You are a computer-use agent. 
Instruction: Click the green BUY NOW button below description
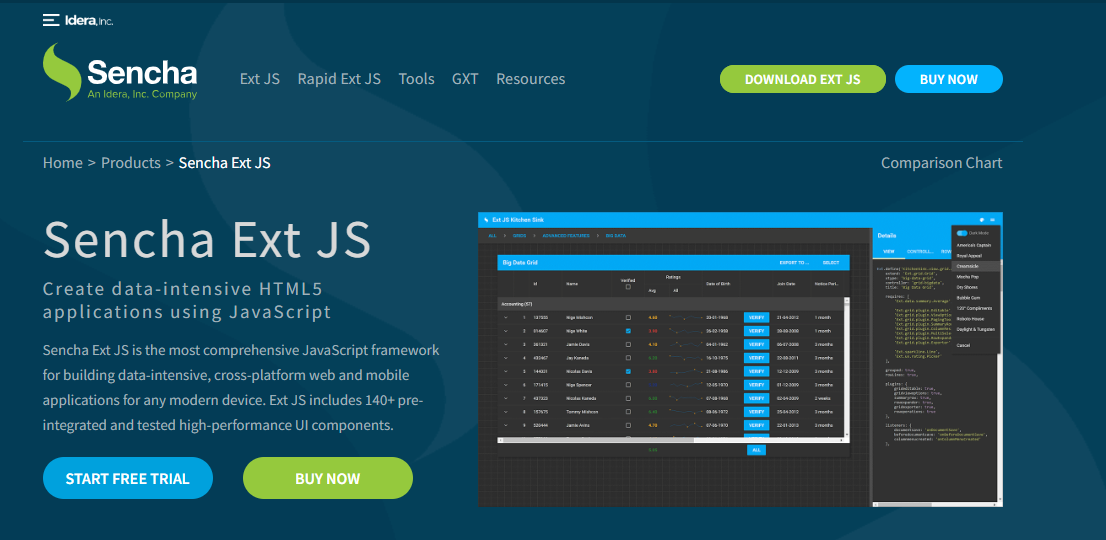tap(328, 478)
